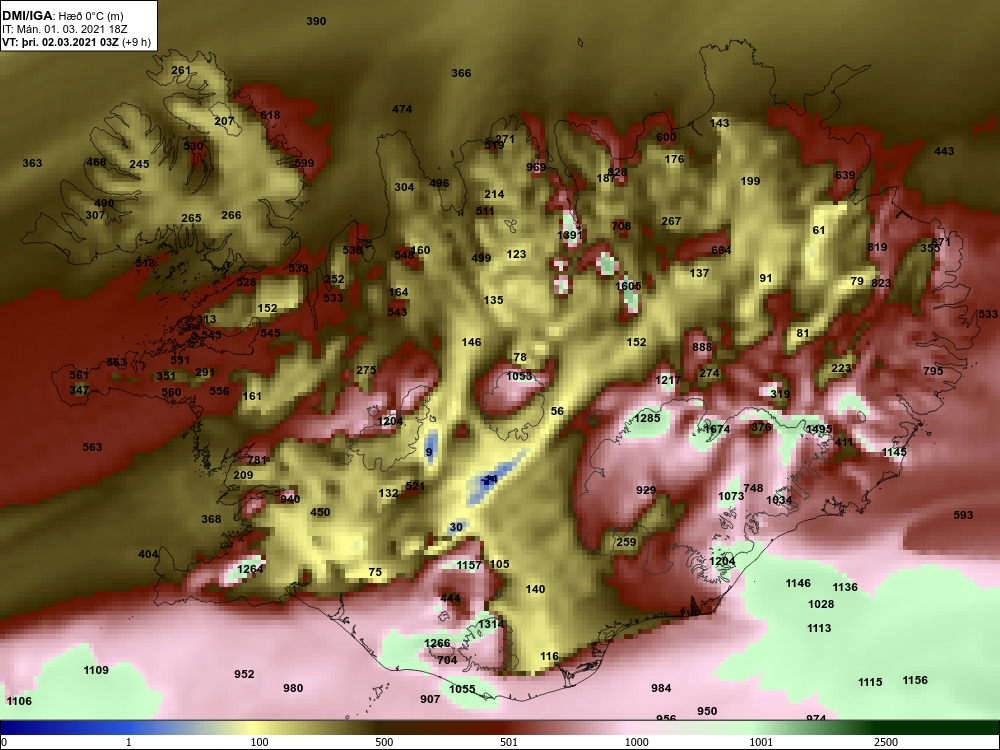Screen dimensions: 1000x750
Task: Click the map value '819'
Action: click(x=878, y=247)
